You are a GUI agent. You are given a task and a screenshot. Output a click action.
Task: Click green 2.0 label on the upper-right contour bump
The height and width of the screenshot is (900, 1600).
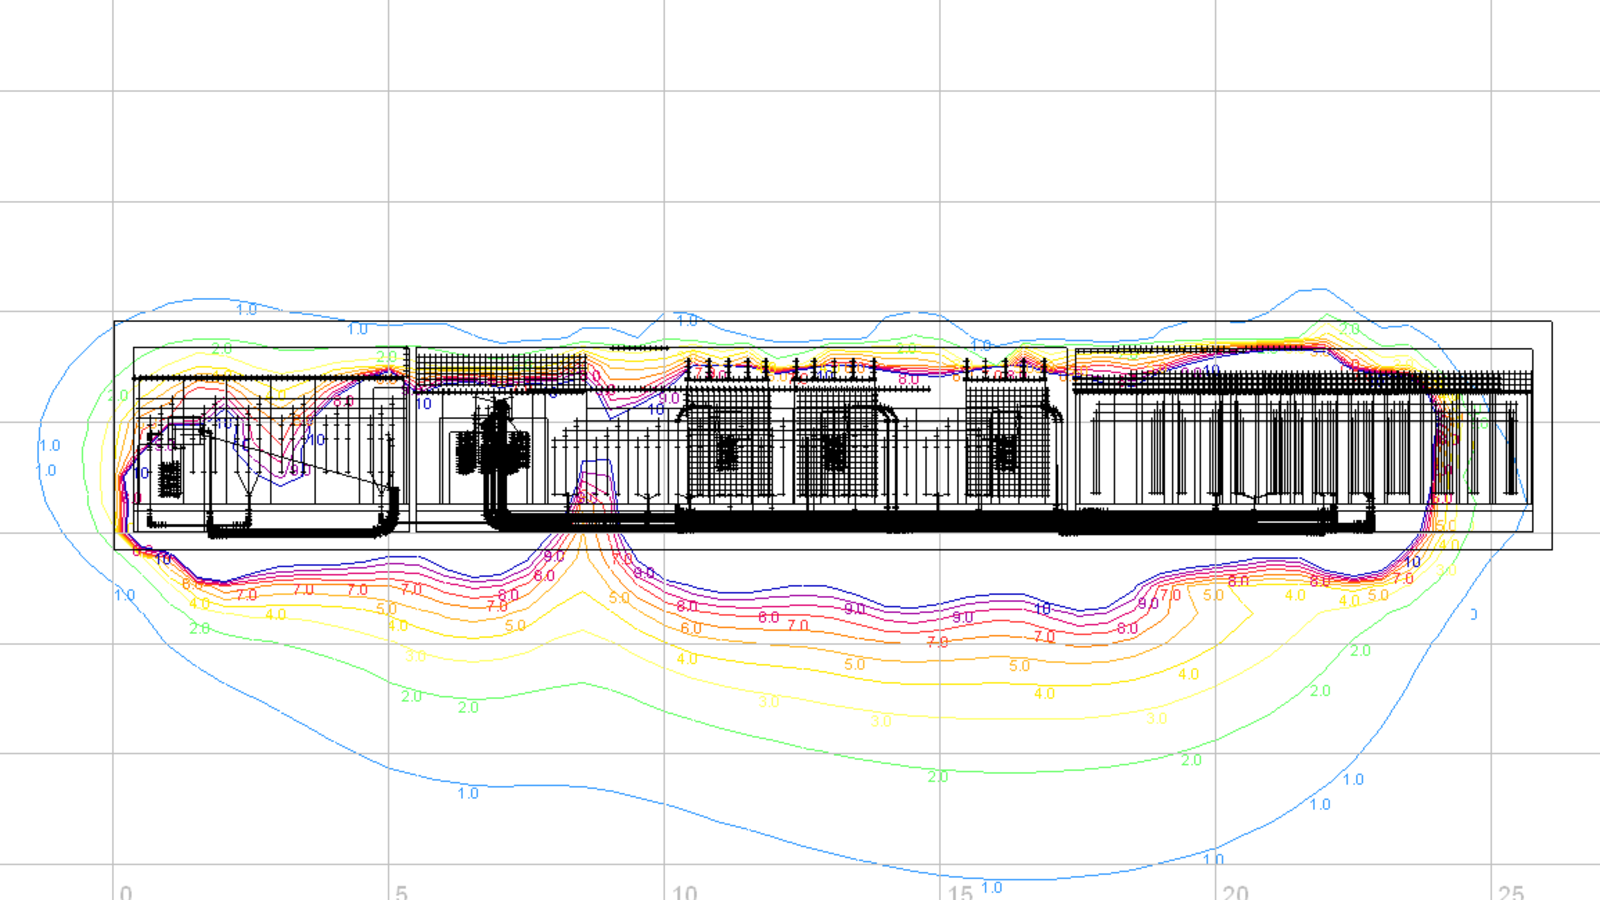pos(1349,329)
